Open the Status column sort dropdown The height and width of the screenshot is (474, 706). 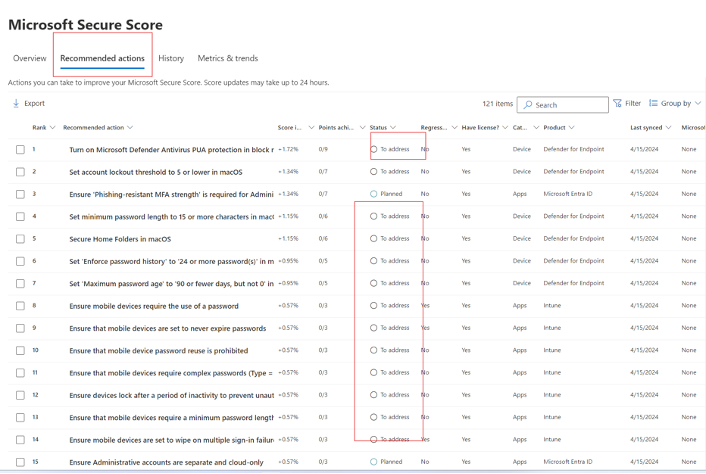point(393,127)
